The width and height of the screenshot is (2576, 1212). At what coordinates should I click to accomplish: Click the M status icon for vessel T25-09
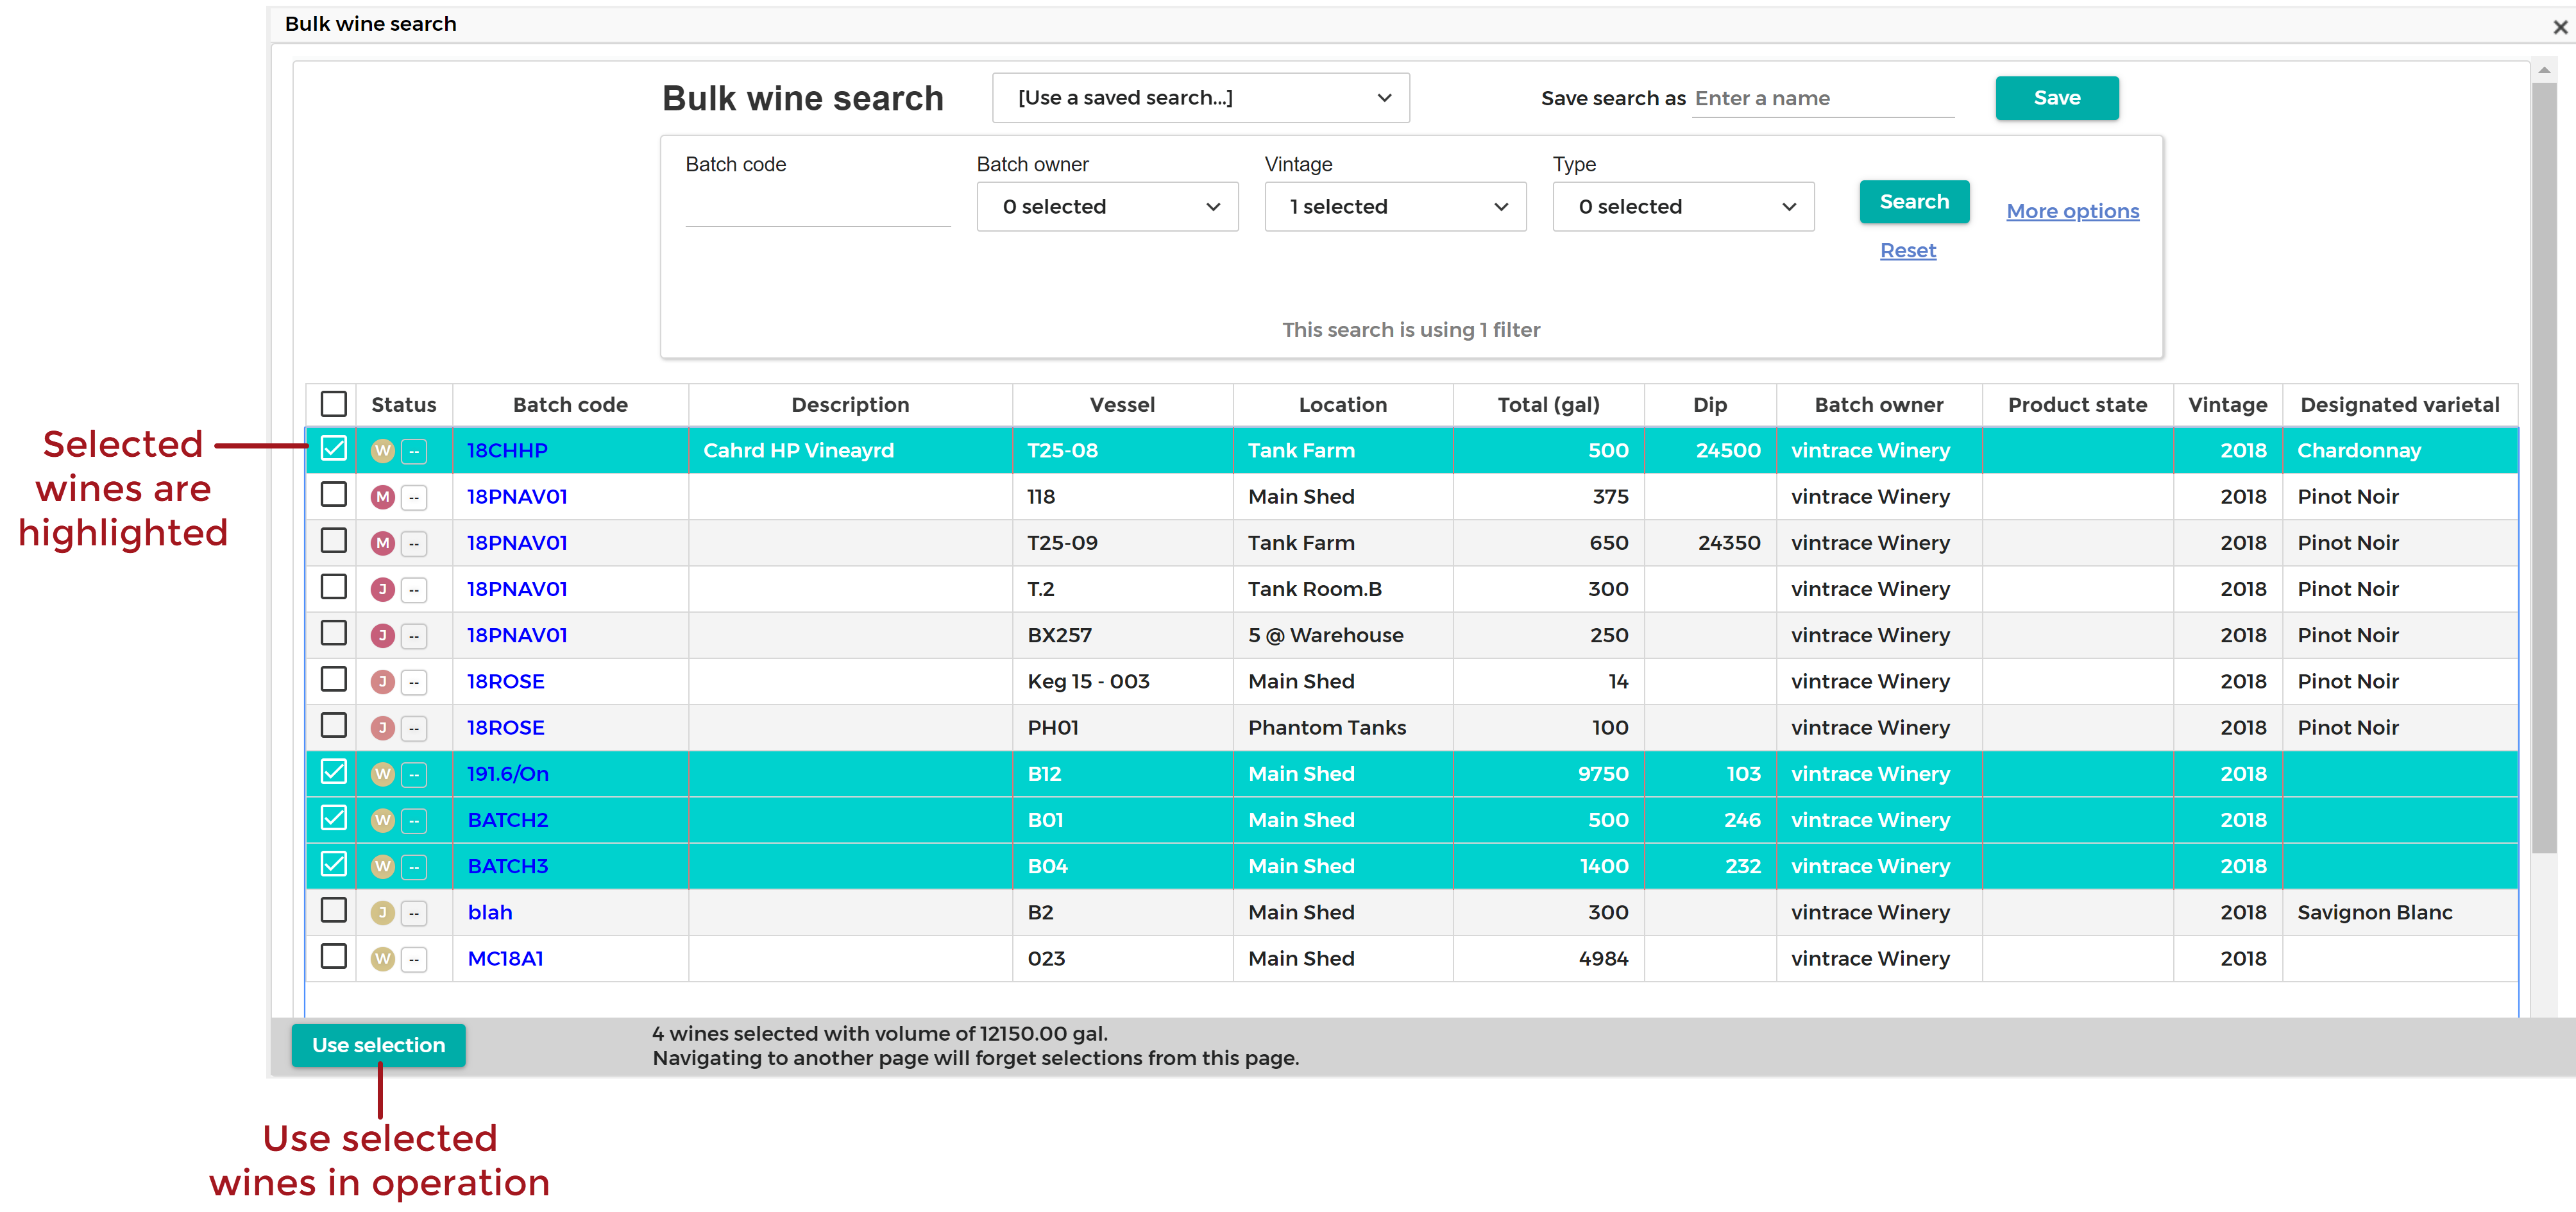click(x=382, y=543)
